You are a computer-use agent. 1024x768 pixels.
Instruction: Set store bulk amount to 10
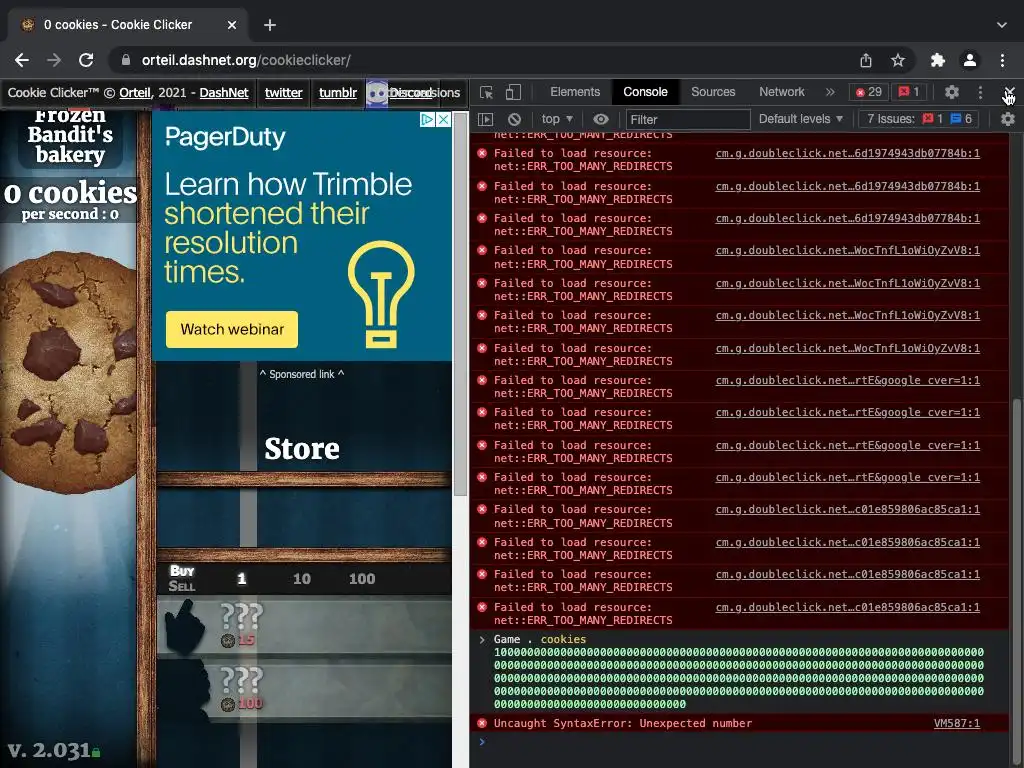pos(302,579)
